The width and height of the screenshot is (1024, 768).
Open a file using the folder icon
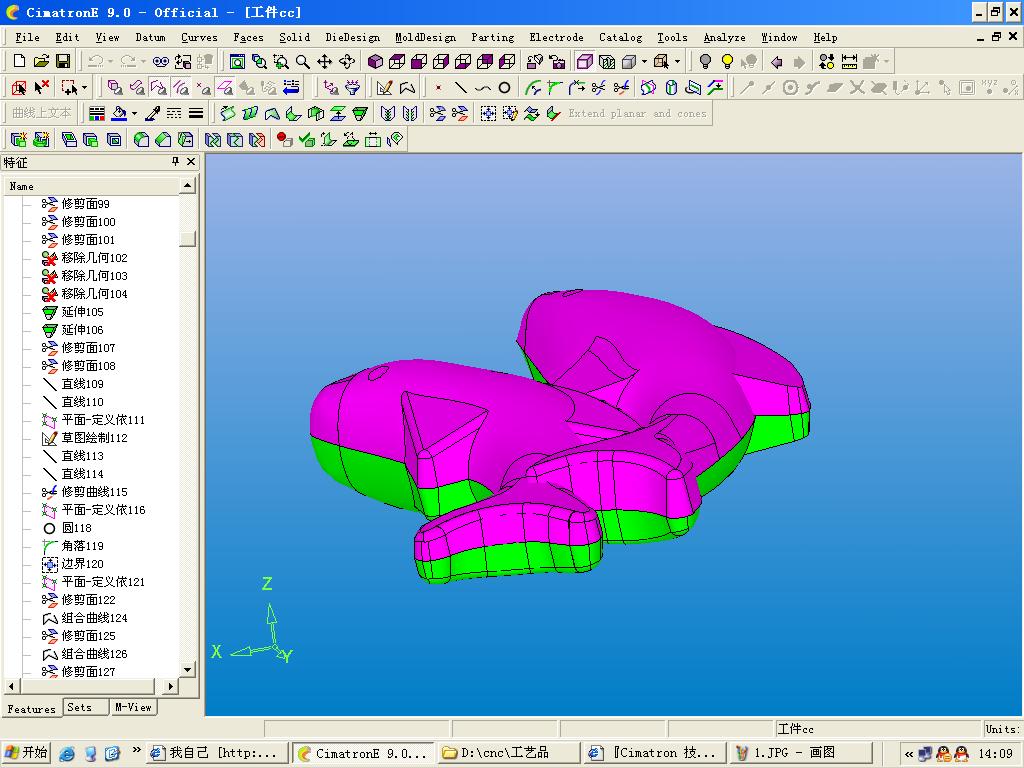pos(41,61)
